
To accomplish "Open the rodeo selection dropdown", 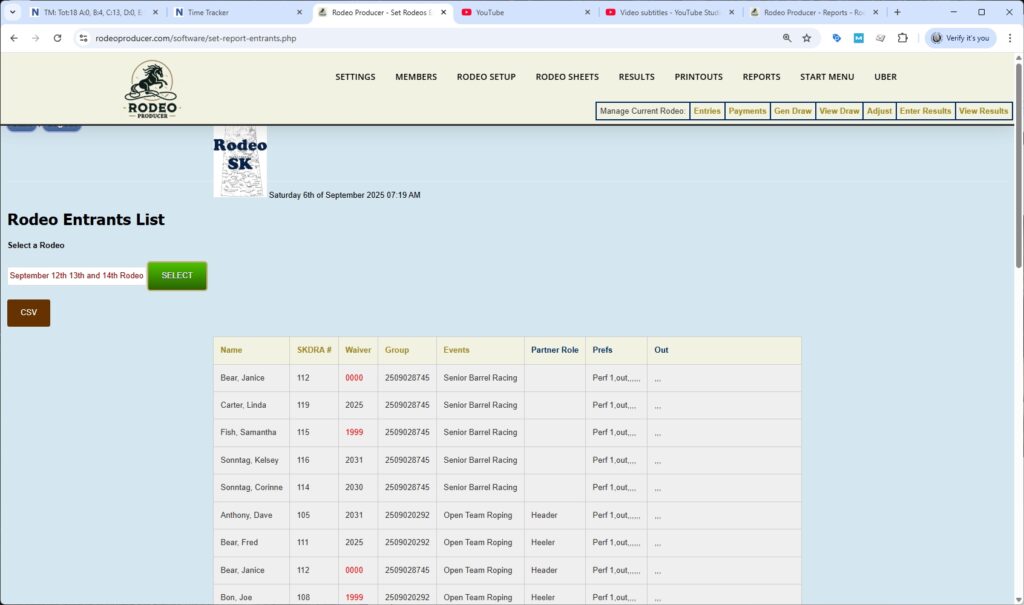I will pos(77,275).
